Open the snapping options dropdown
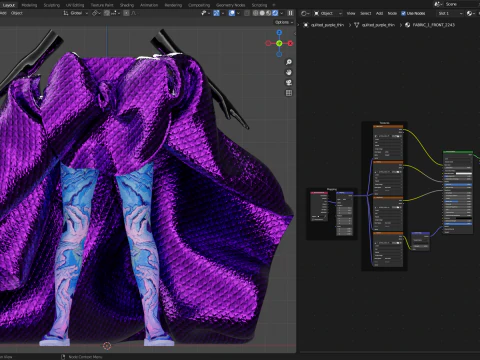The width and height of the screenshot is (480, 360). click(x=115, y=13)
